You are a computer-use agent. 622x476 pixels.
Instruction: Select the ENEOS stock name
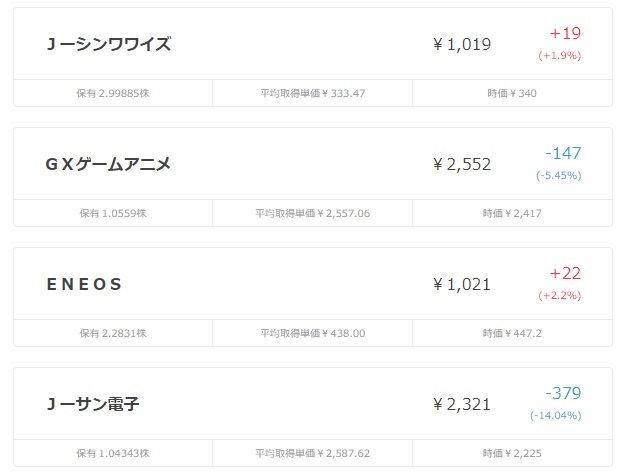84,284
